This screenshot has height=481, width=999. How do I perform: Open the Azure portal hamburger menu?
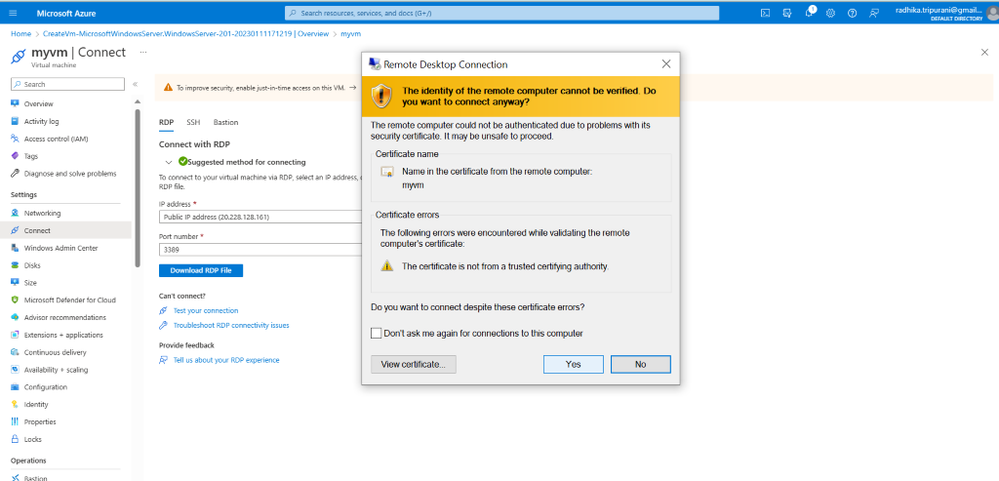(x=13, y=13)
